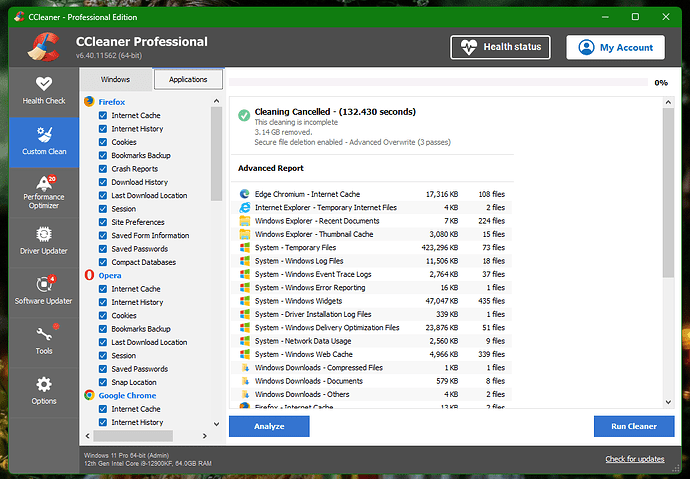Uncheck Firefox Internet History checkbox
690x479 pixels.
coord(103,128)
